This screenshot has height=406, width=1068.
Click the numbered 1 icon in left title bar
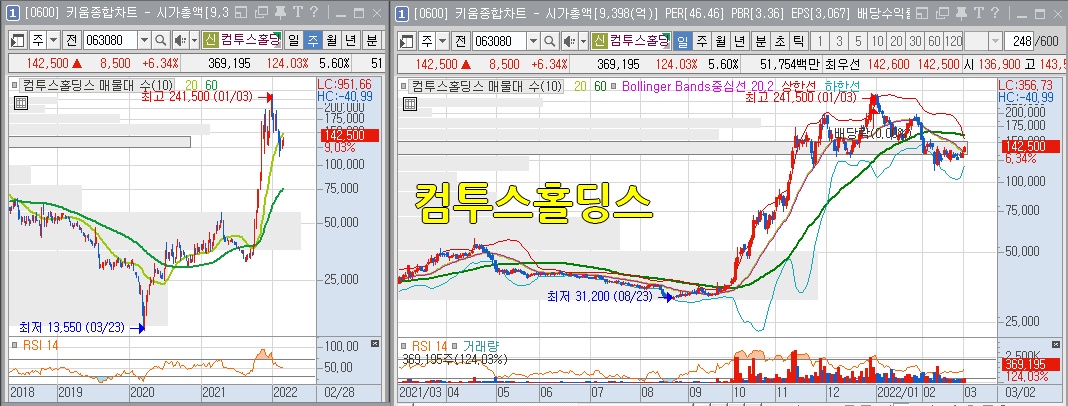tap(14, 12)
